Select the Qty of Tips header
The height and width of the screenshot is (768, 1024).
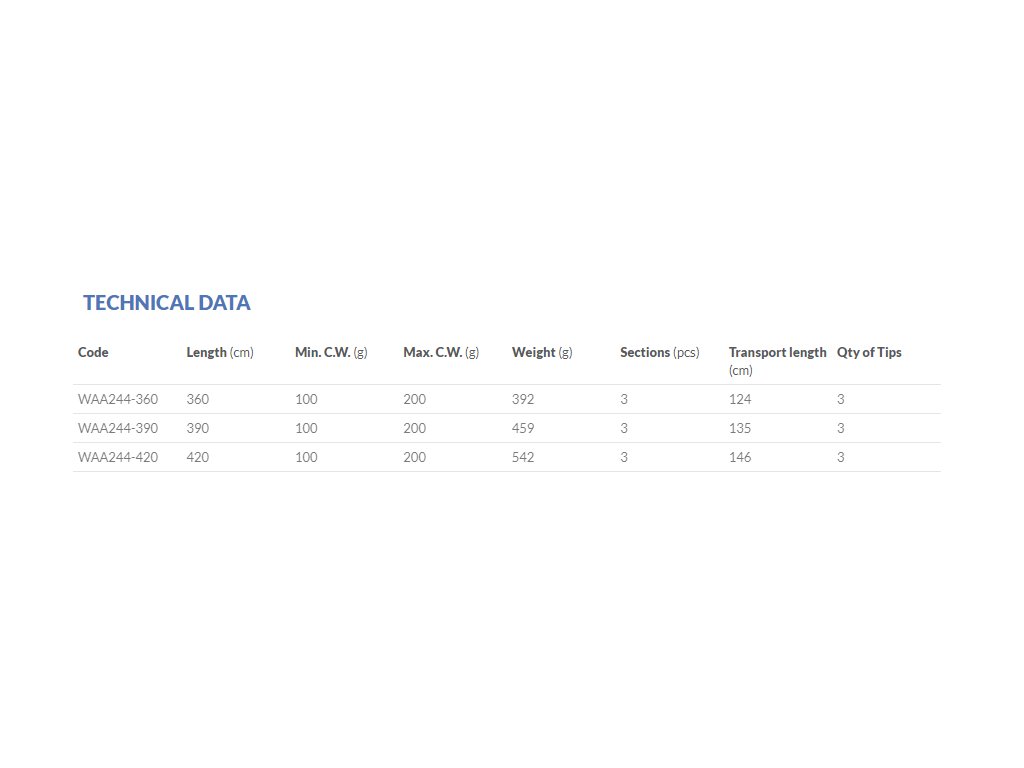(x=869, y=352)
